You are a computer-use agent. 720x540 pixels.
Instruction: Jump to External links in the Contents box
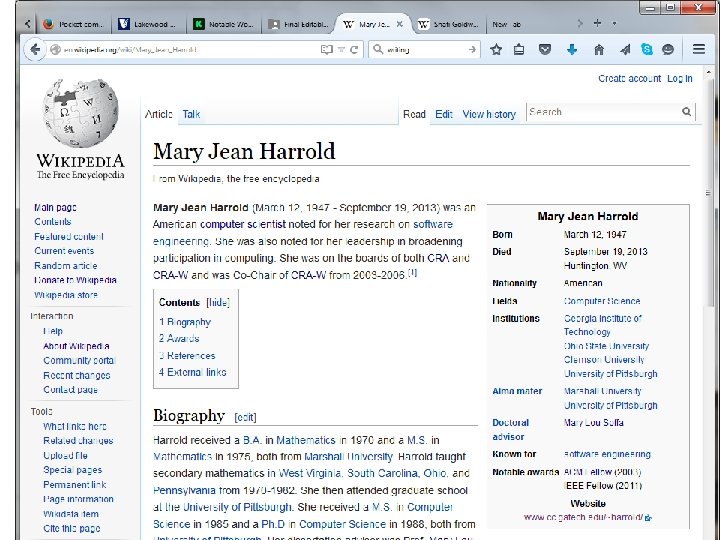pos(192,372)
